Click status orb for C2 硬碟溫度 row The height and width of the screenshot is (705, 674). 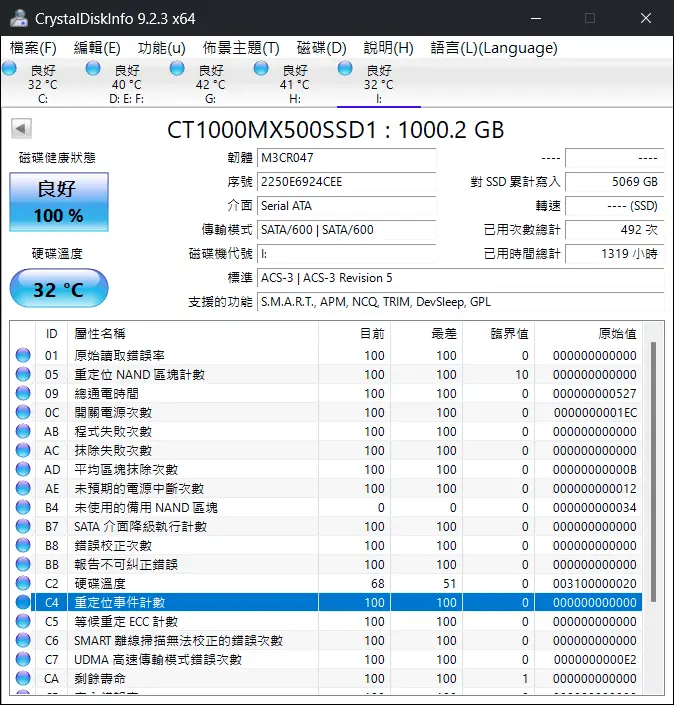(23, 584)
